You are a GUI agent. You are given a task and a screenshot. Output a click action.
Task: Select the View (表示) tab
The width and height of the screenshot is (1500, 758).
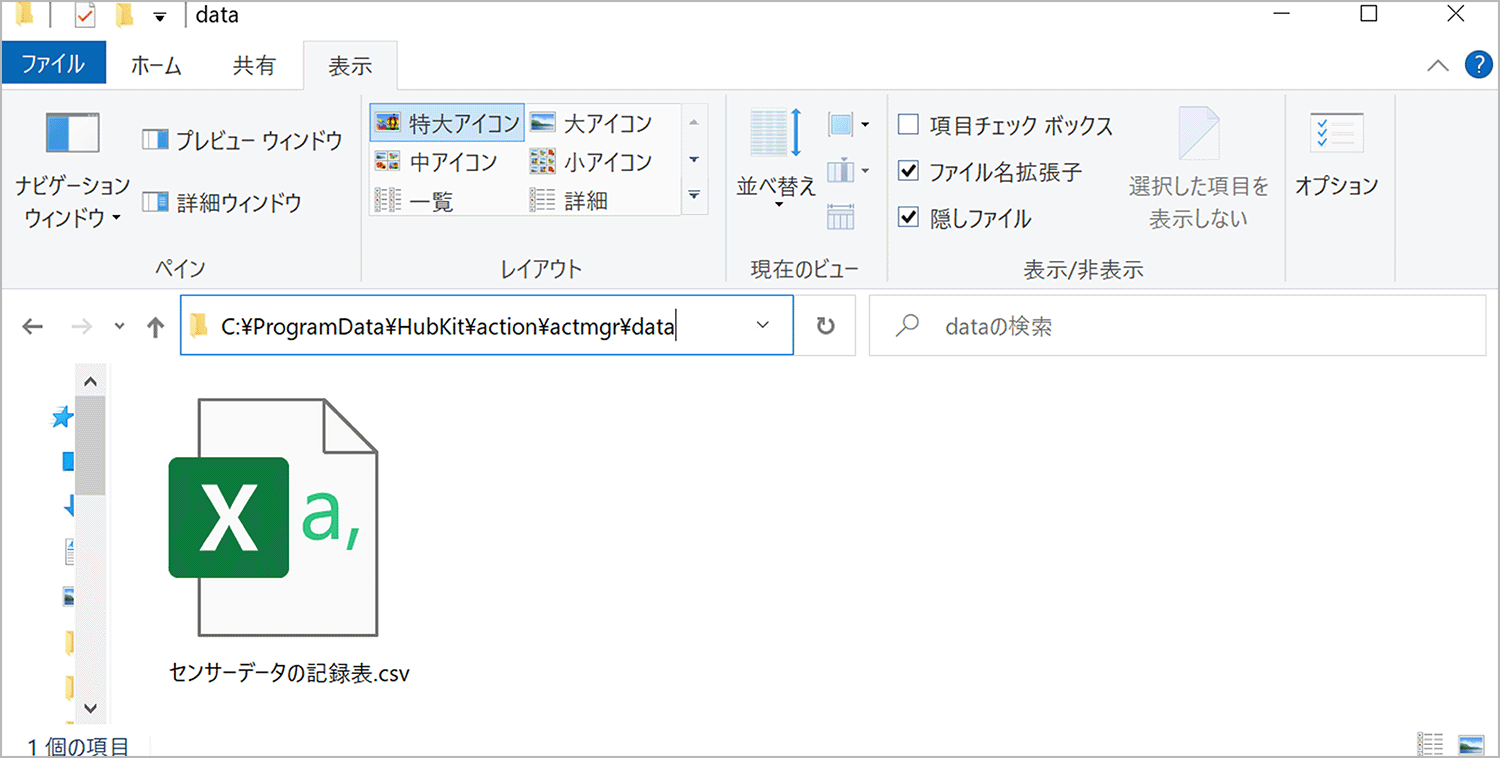(x=350, y=66)
